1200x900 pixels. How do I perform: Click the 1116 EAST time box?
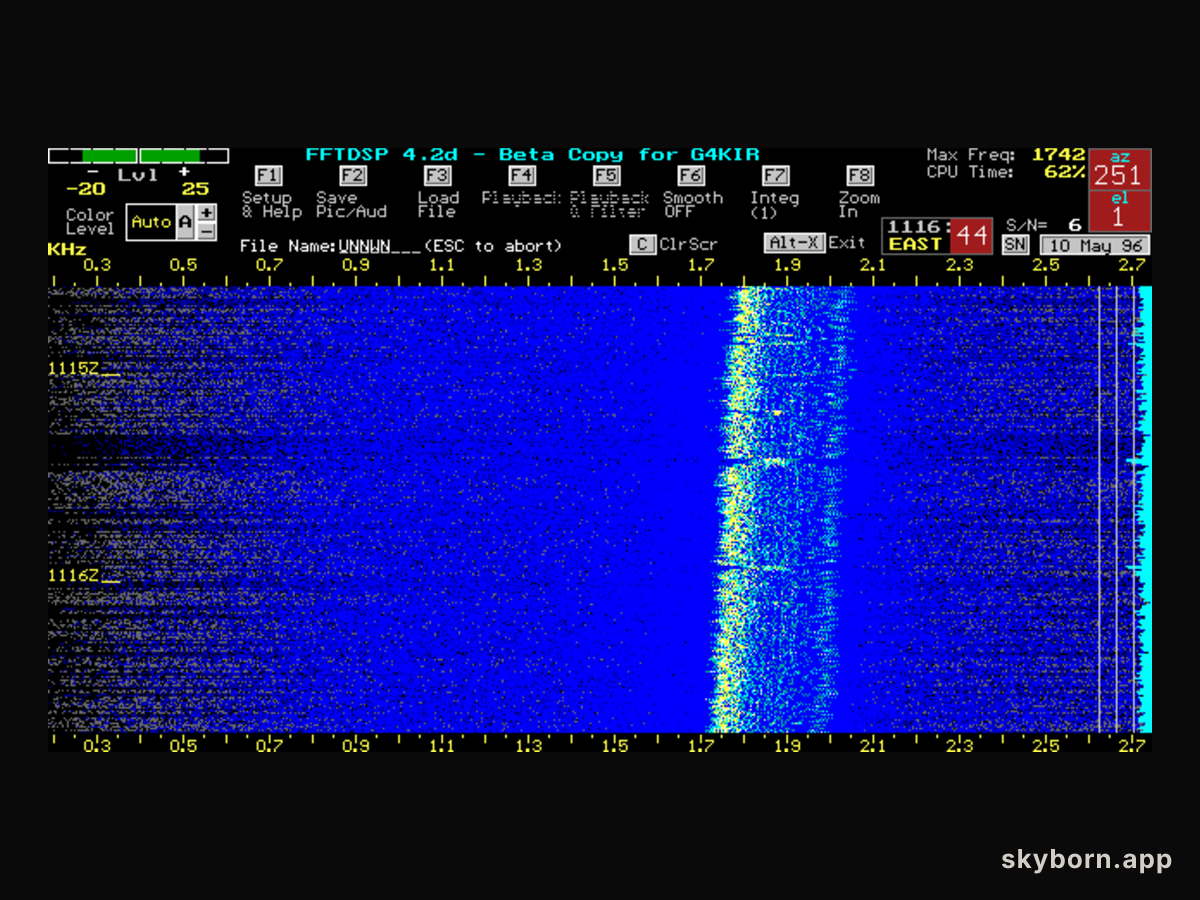[x=915, y=236]
